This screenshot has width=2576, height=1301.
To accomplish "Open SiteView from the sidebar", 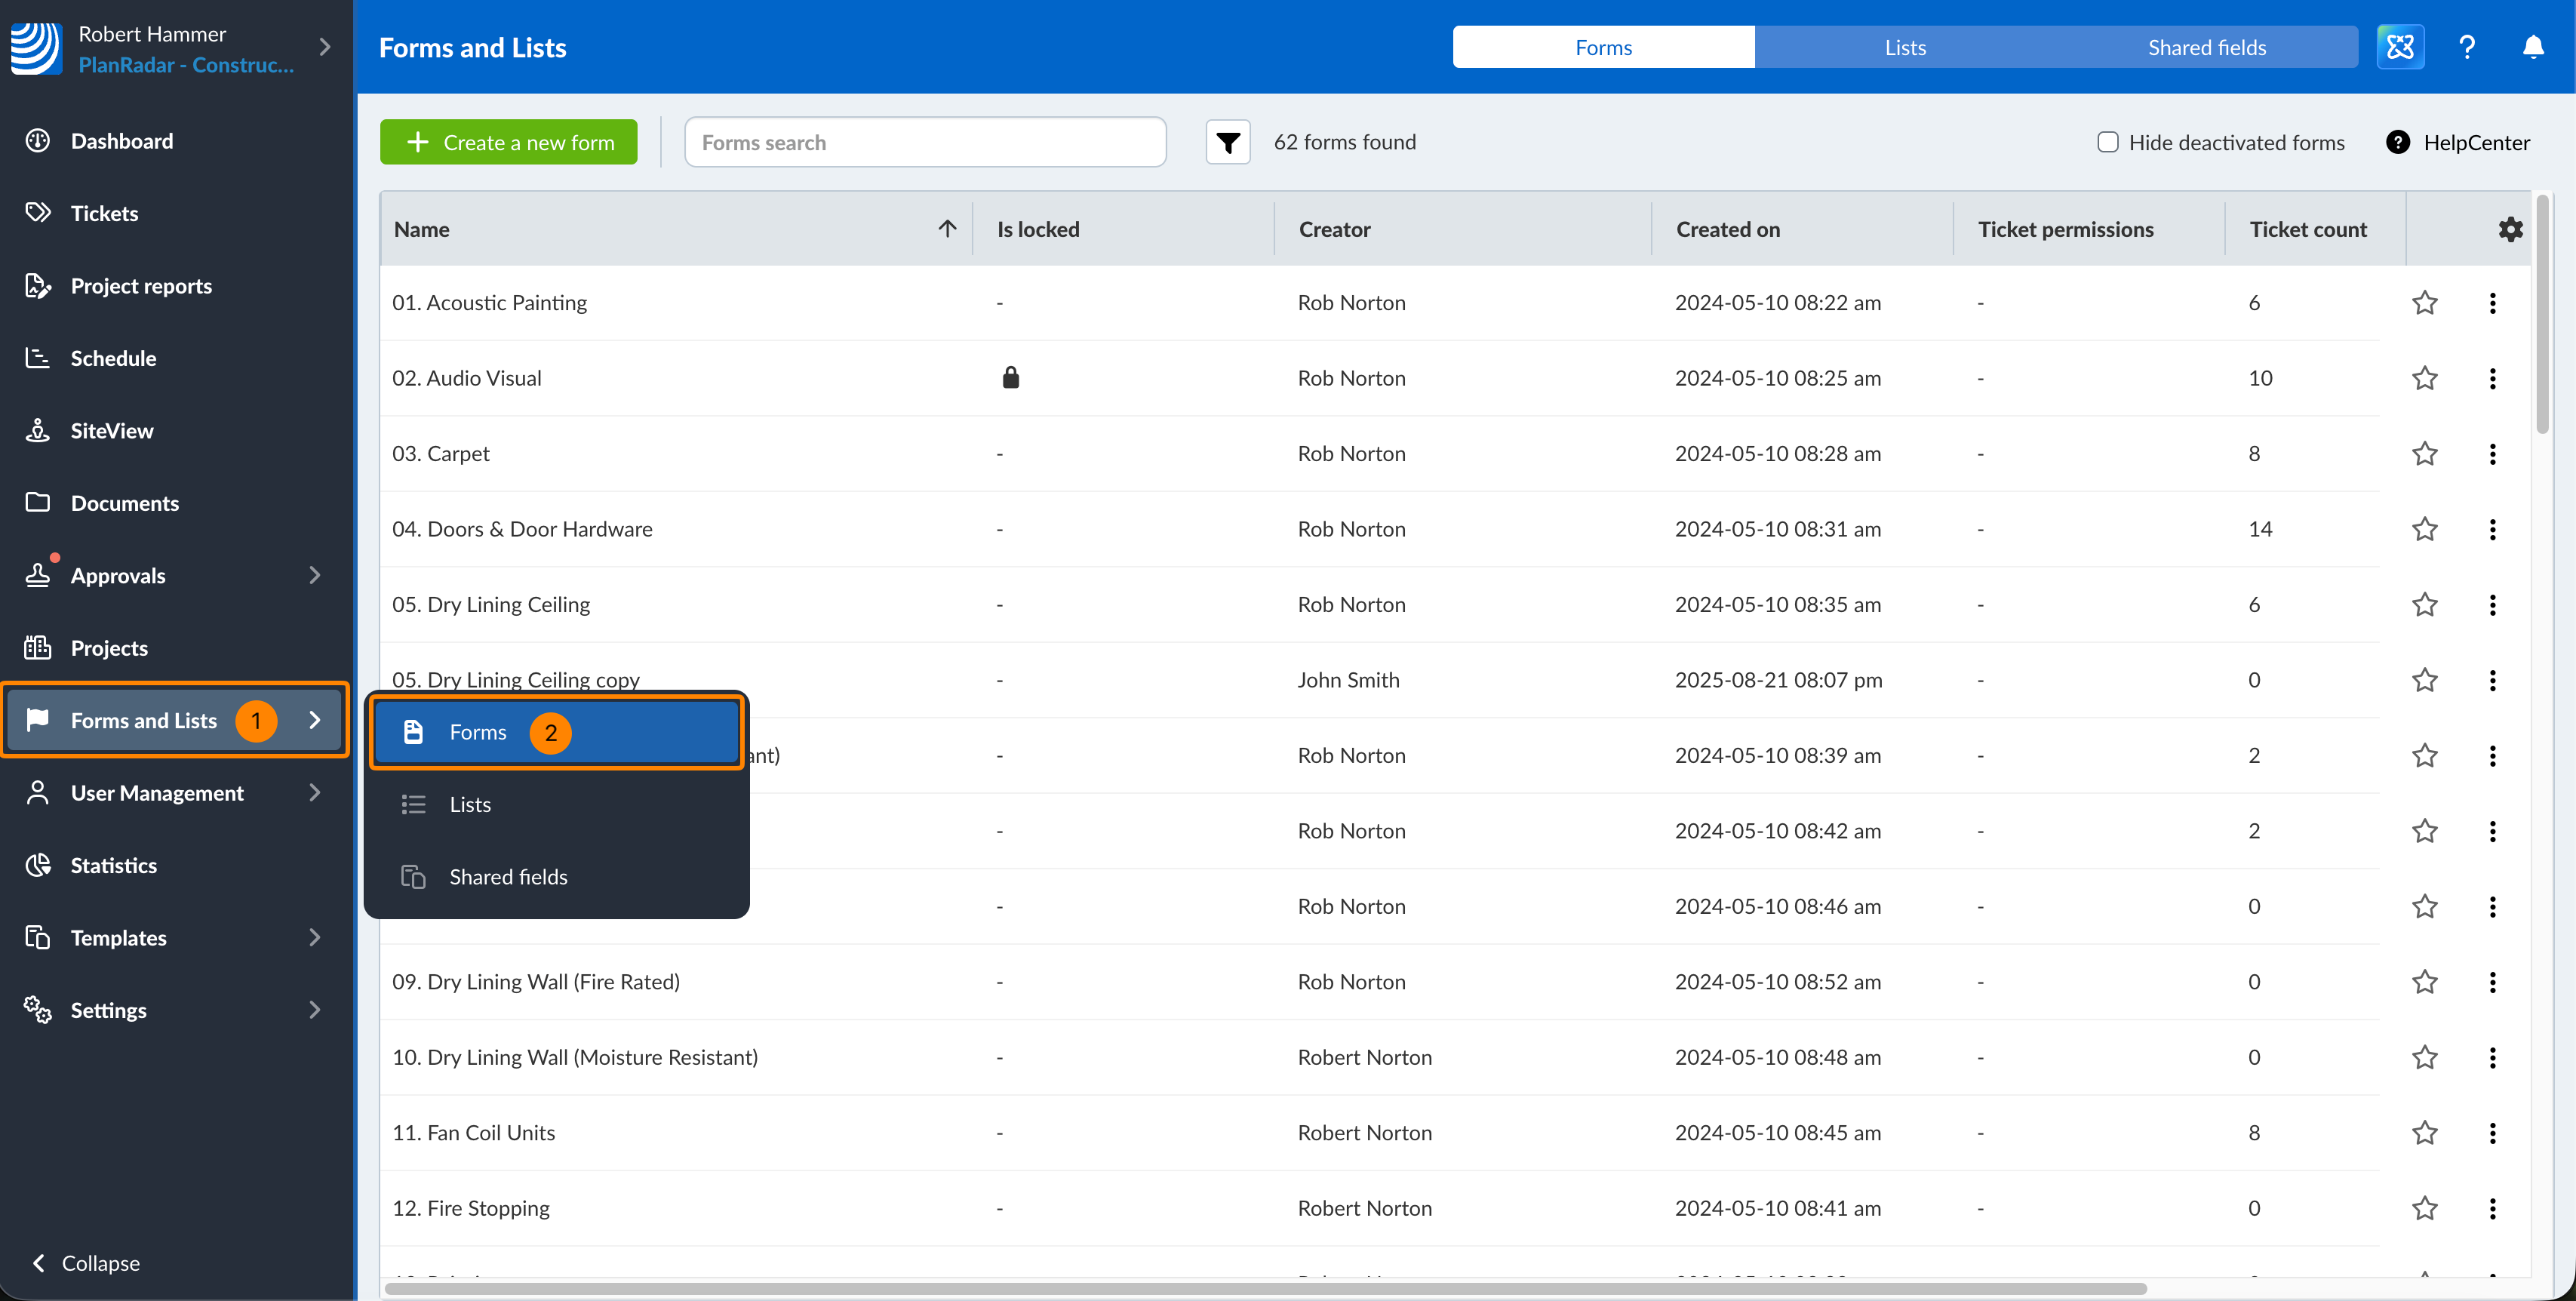I will [x=112, y=431].
